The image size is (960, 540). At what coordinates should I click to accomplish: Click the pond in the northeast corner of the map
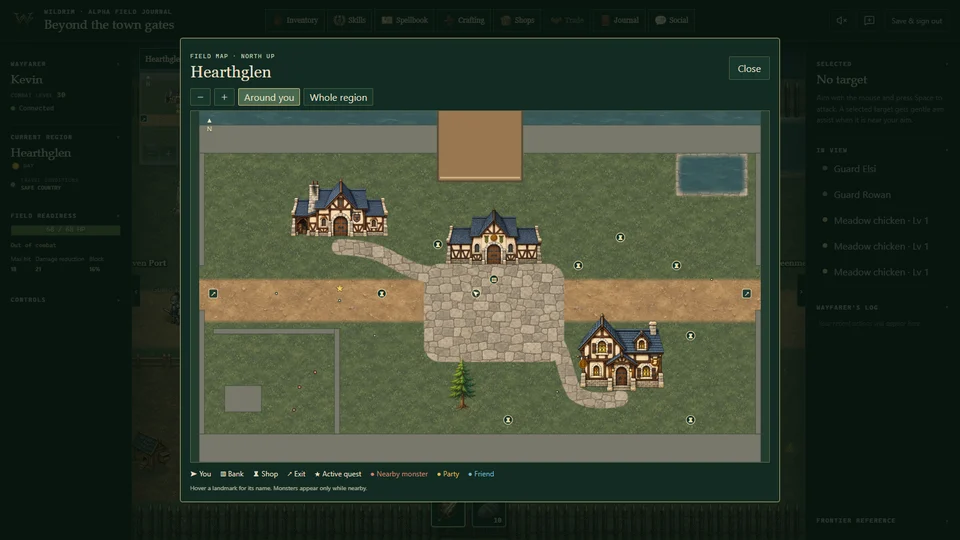[711, 175]
